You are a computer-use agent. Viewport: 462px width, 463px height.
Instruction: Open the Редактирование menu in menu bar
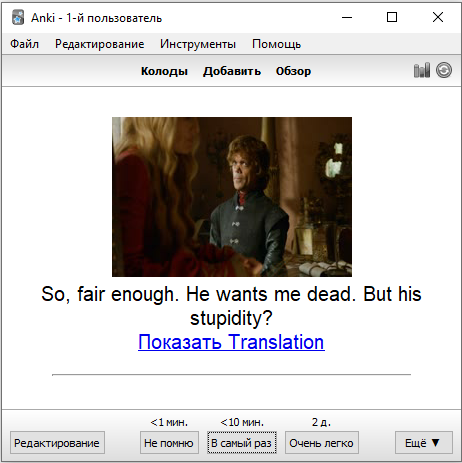(100, 44)
